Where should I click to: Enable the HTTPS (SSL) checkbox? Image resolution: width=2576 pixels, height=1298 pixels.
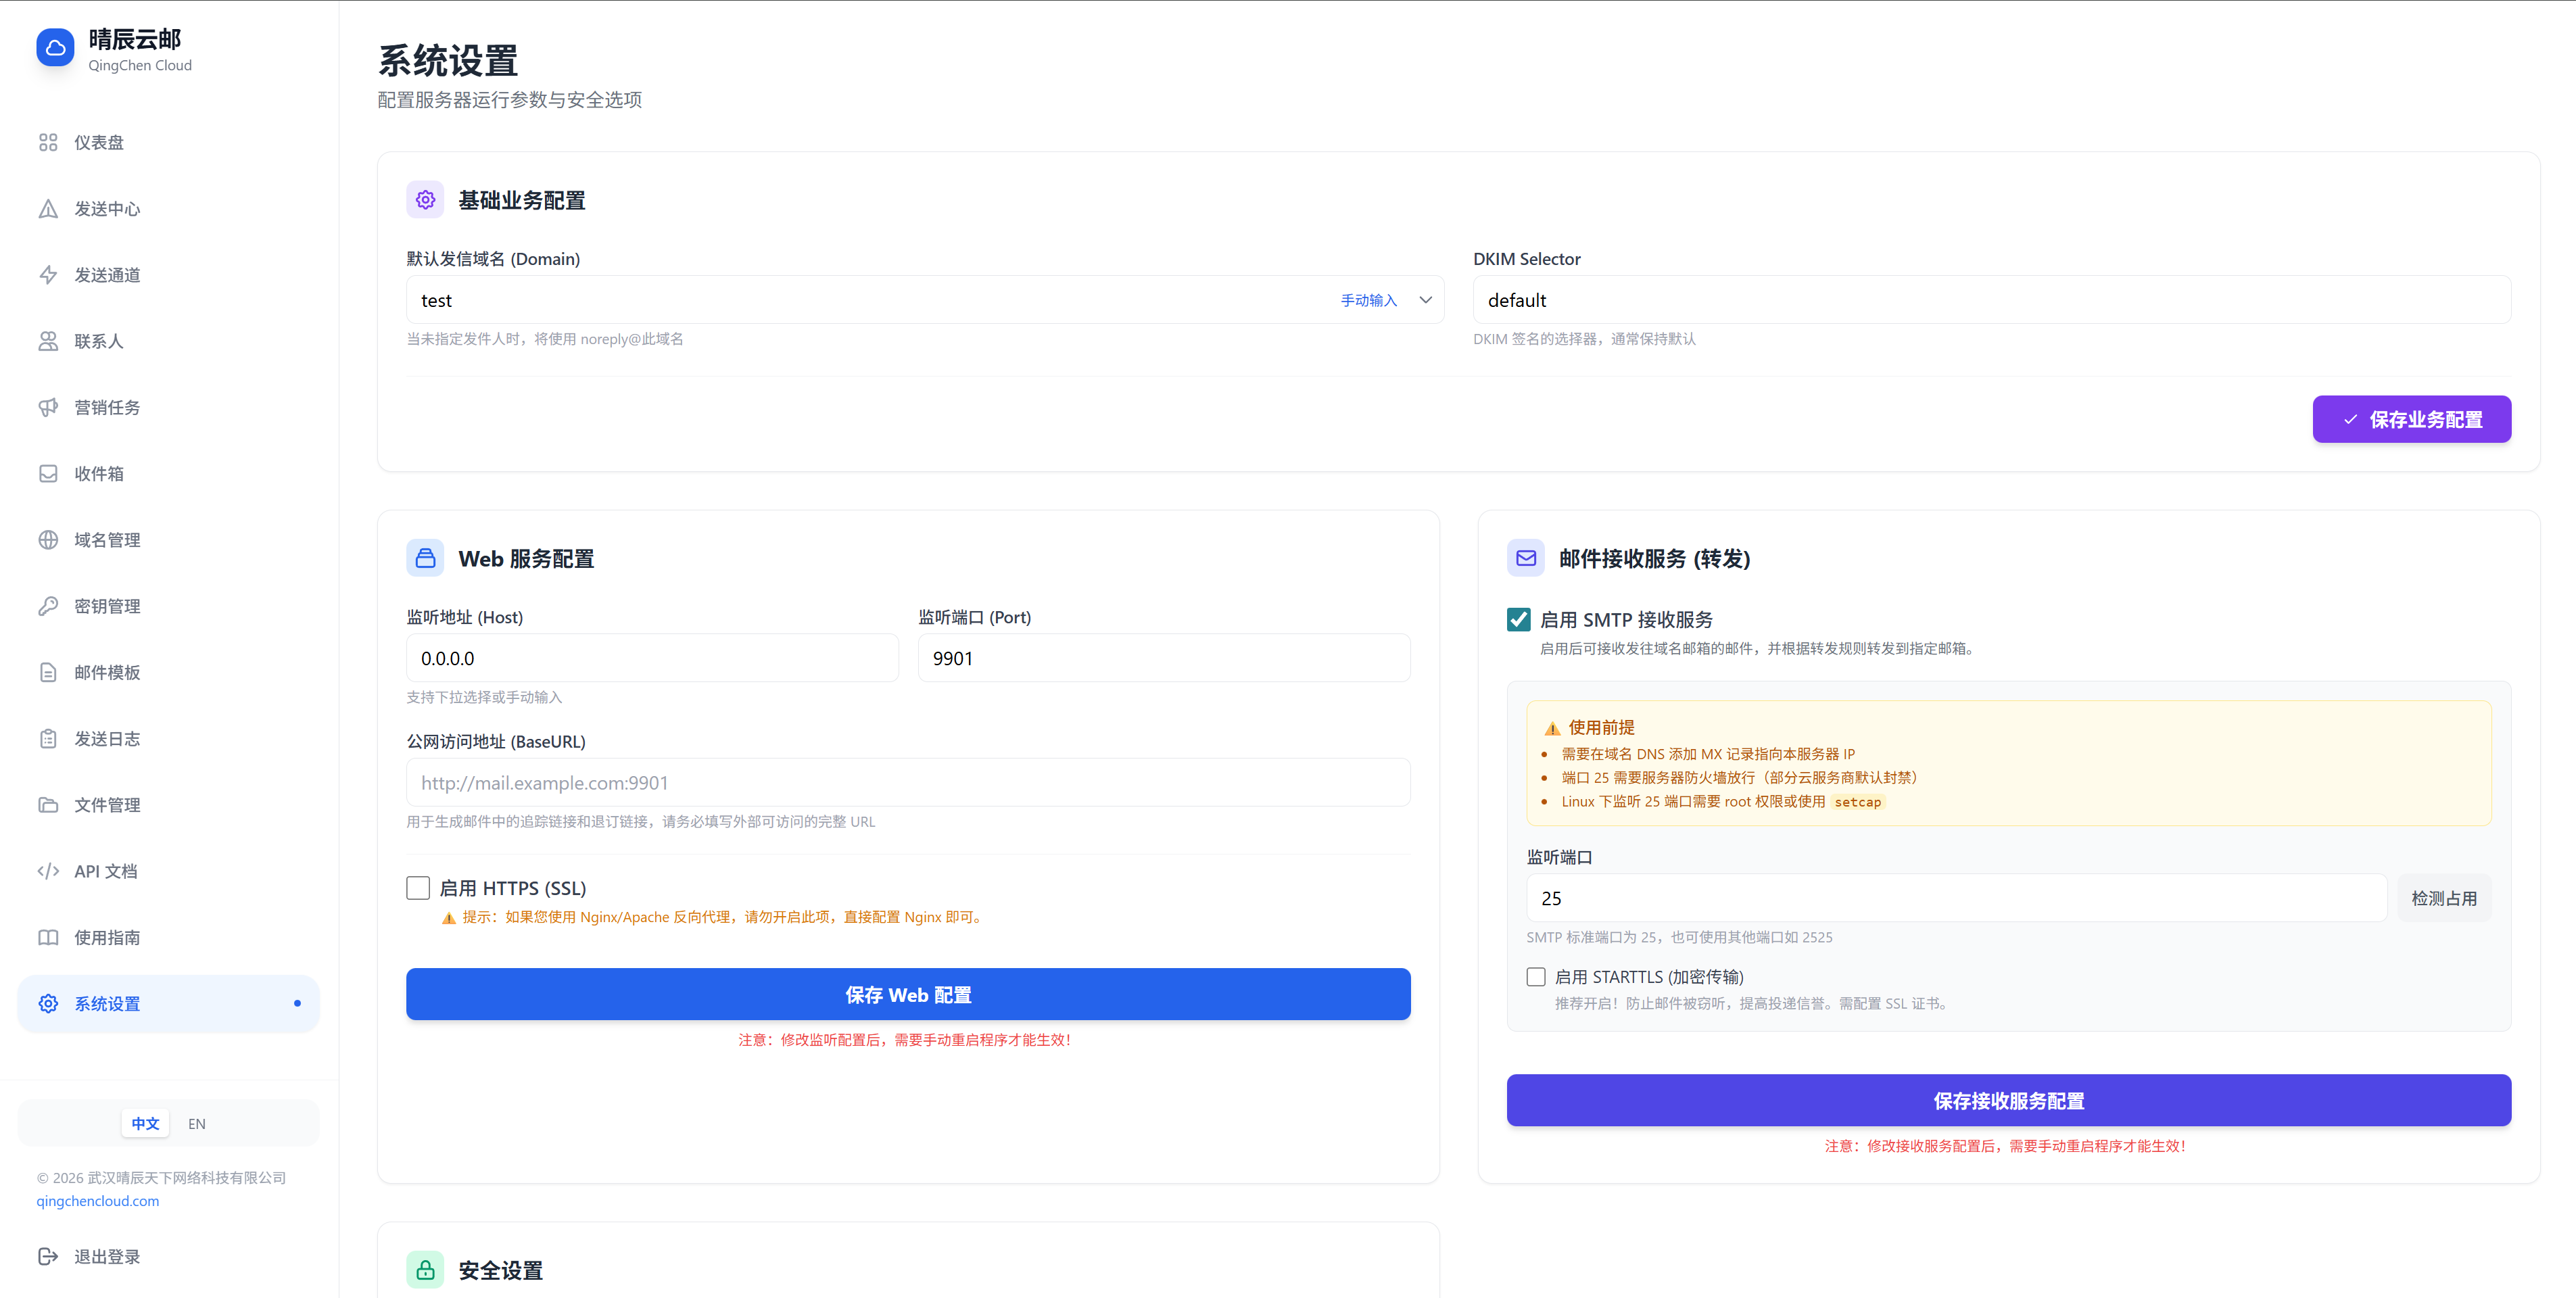click(x=418, y=887)
